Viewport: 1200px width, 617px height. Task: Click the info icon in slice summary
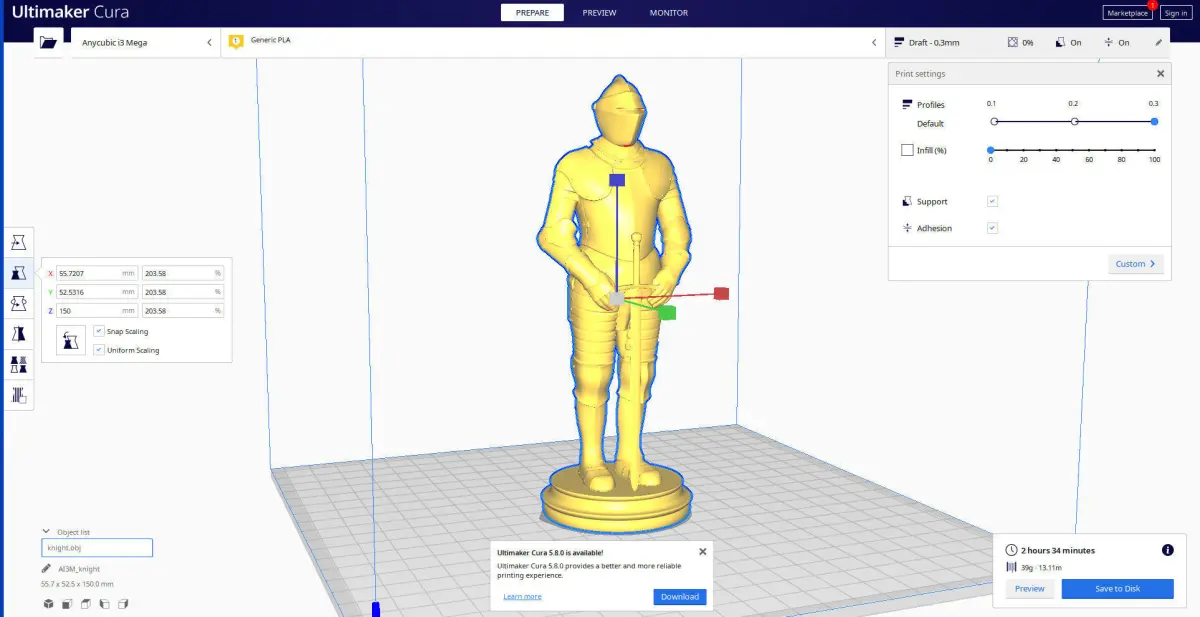coord(1167,550)
